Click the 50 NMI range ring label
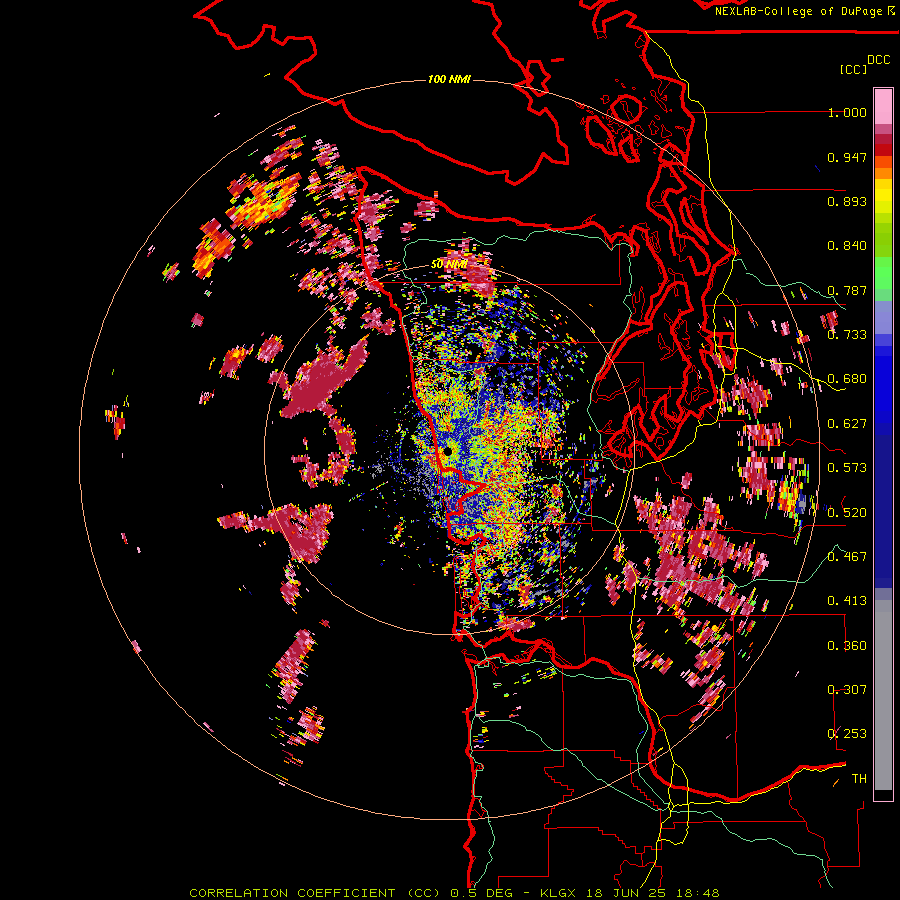 pyautogui.click(x=449, y=264)
